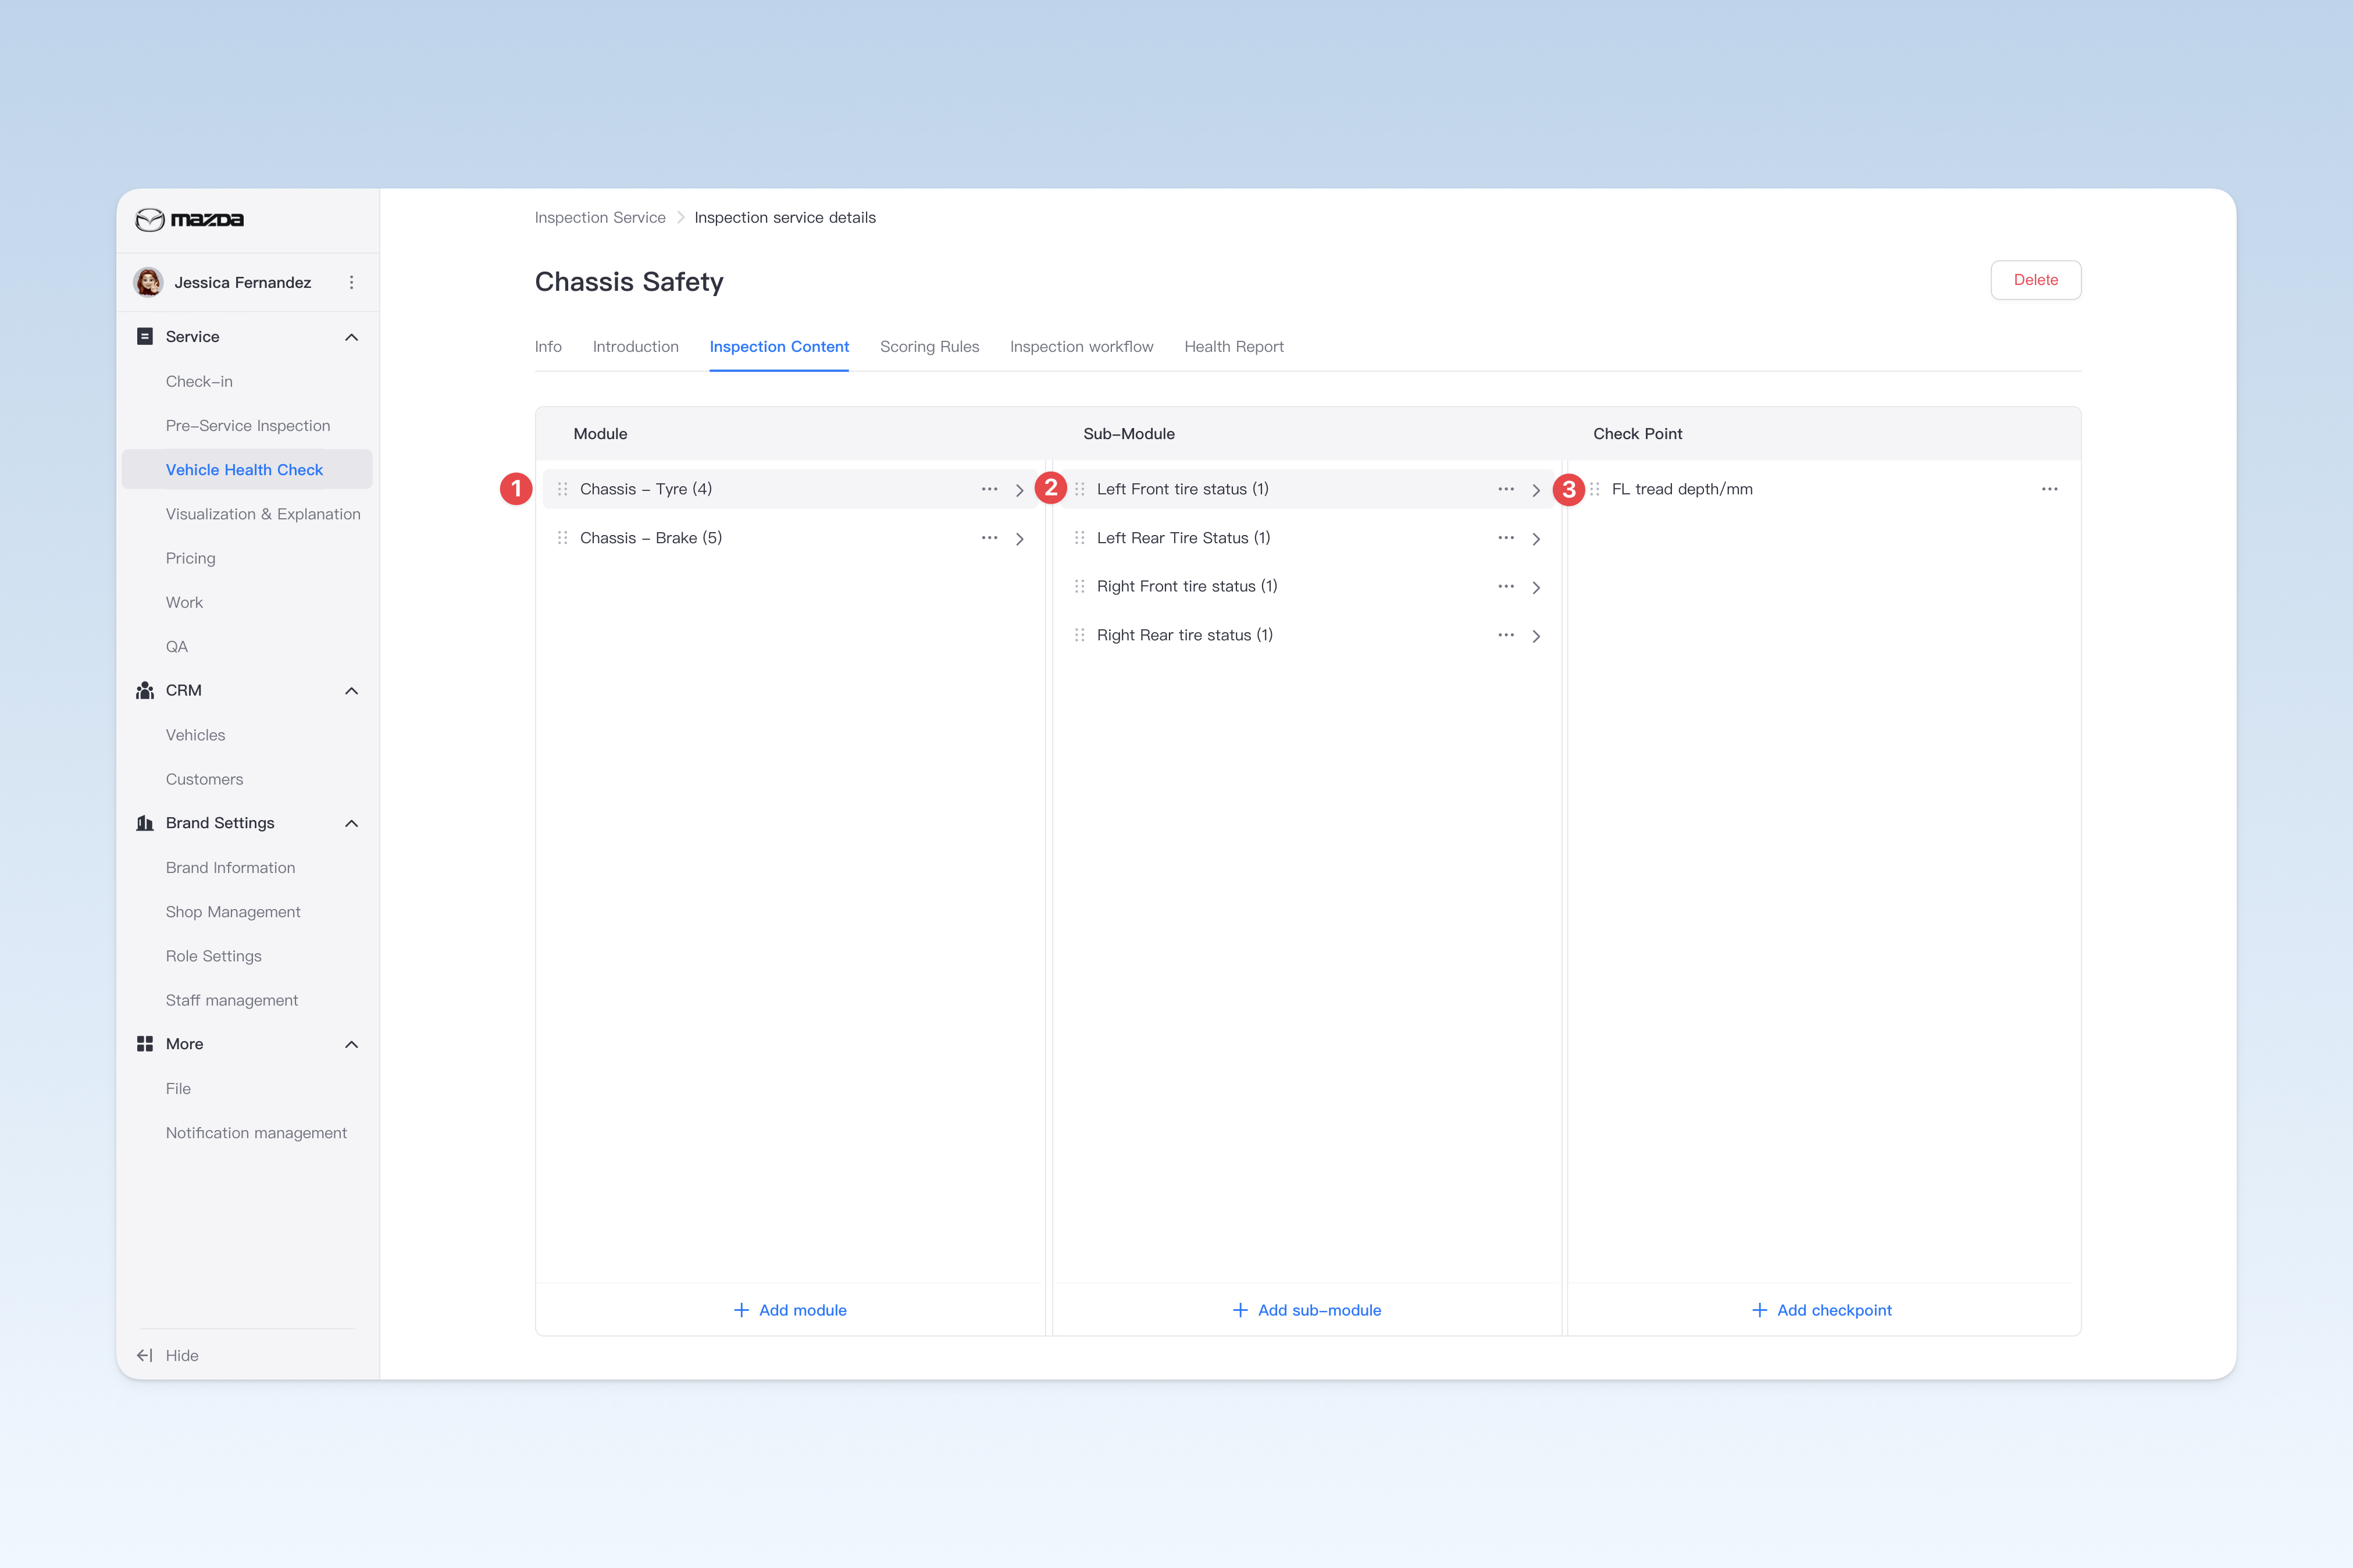Click Jessica Fernandez avatar picture
The width and height of the screenshot is (2353, 1568).
(149, 282)
